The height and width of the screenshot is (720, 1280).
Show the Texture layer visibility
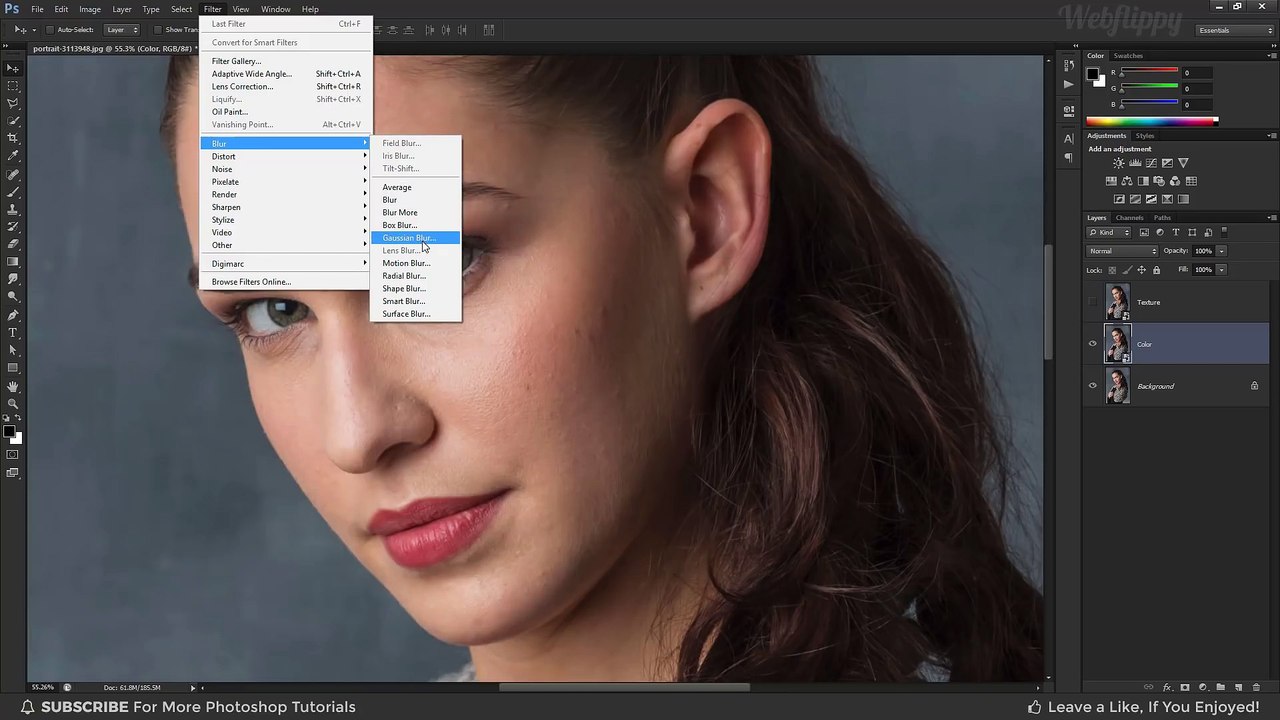point(1093,302)
